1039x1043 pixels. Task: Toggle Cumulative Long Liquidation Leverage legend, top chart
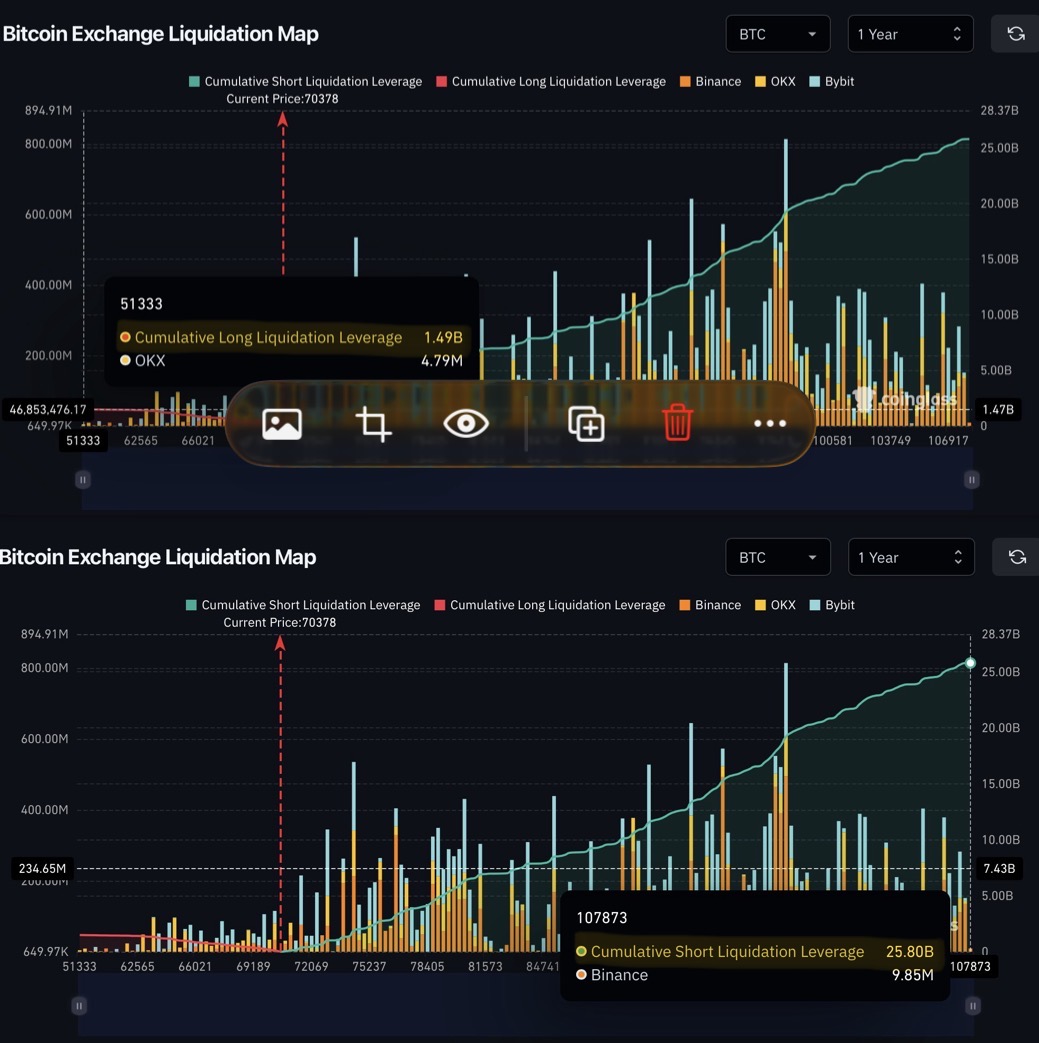tap(551, 81)
